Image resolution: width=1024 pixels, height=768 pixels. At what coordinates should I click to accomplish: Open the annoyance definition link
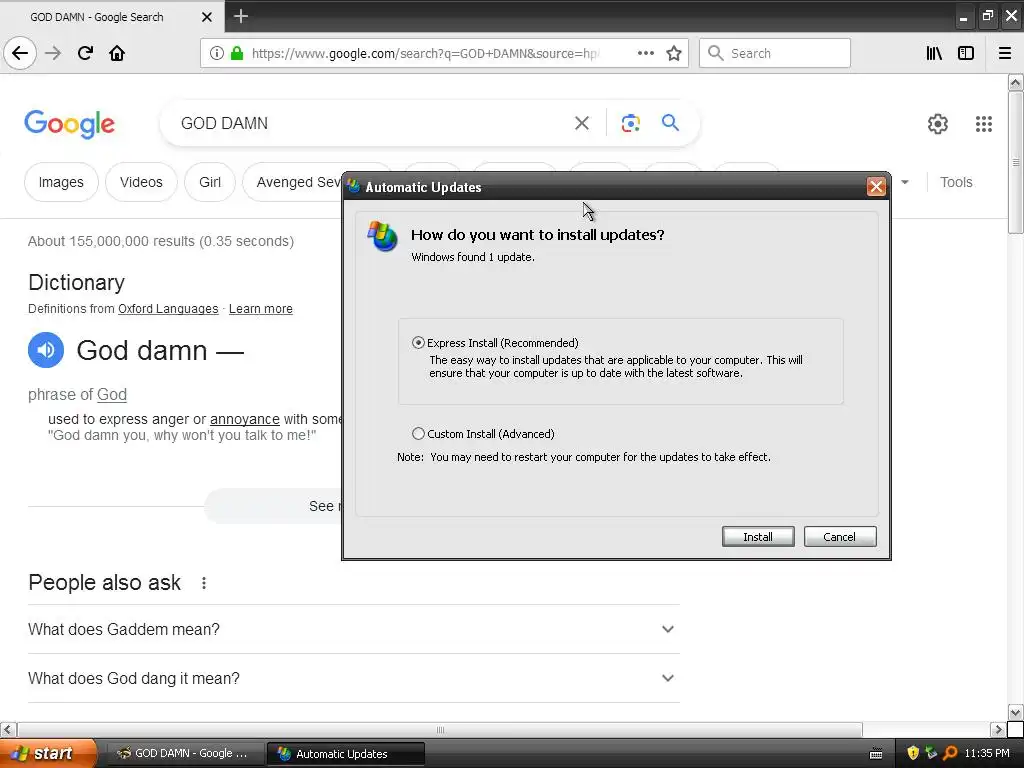pyautogui.click(x=244, y=419)
